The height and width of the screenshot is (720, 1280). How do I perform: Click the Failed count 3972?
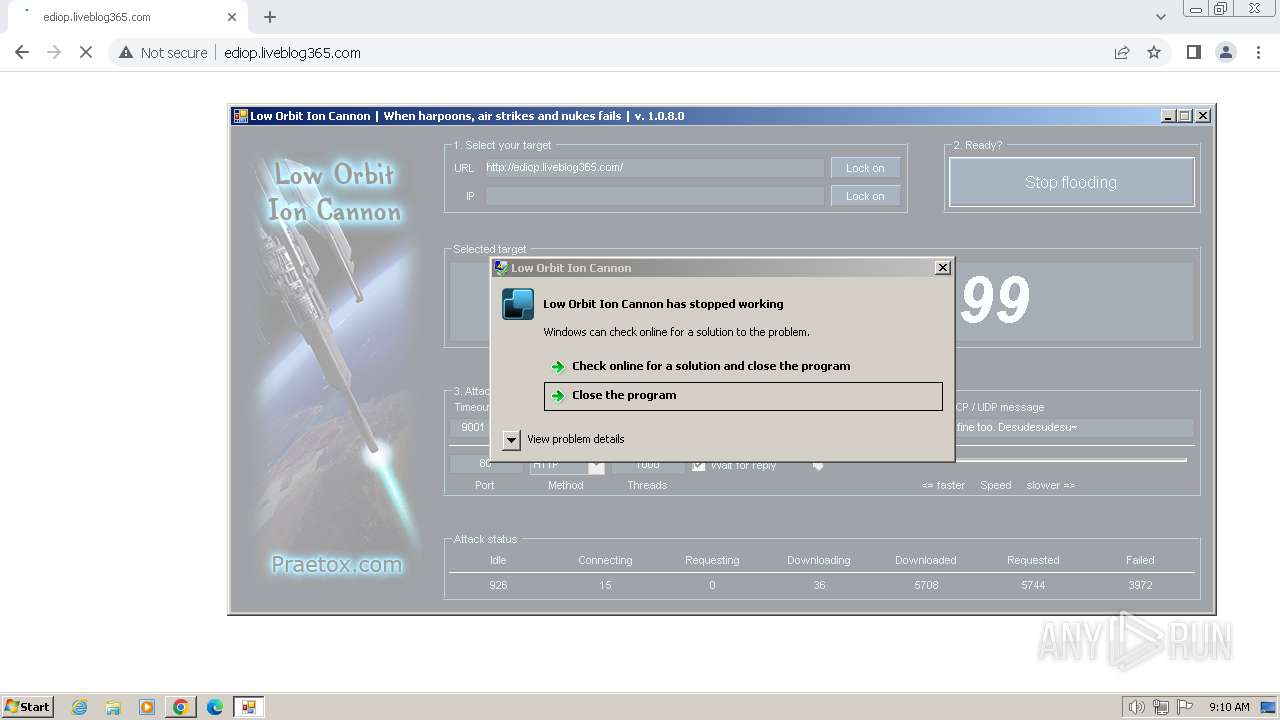coord(1140,585)
